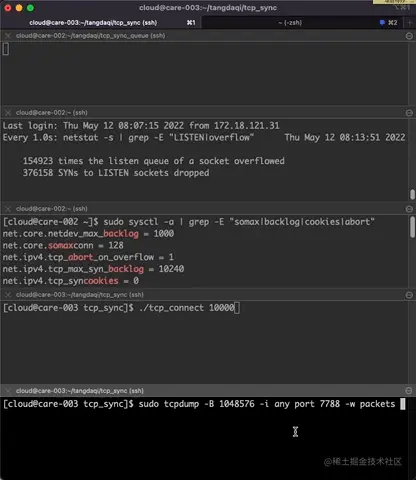
Task: Close the sysctl pane using its X icon
Action: 8,209
